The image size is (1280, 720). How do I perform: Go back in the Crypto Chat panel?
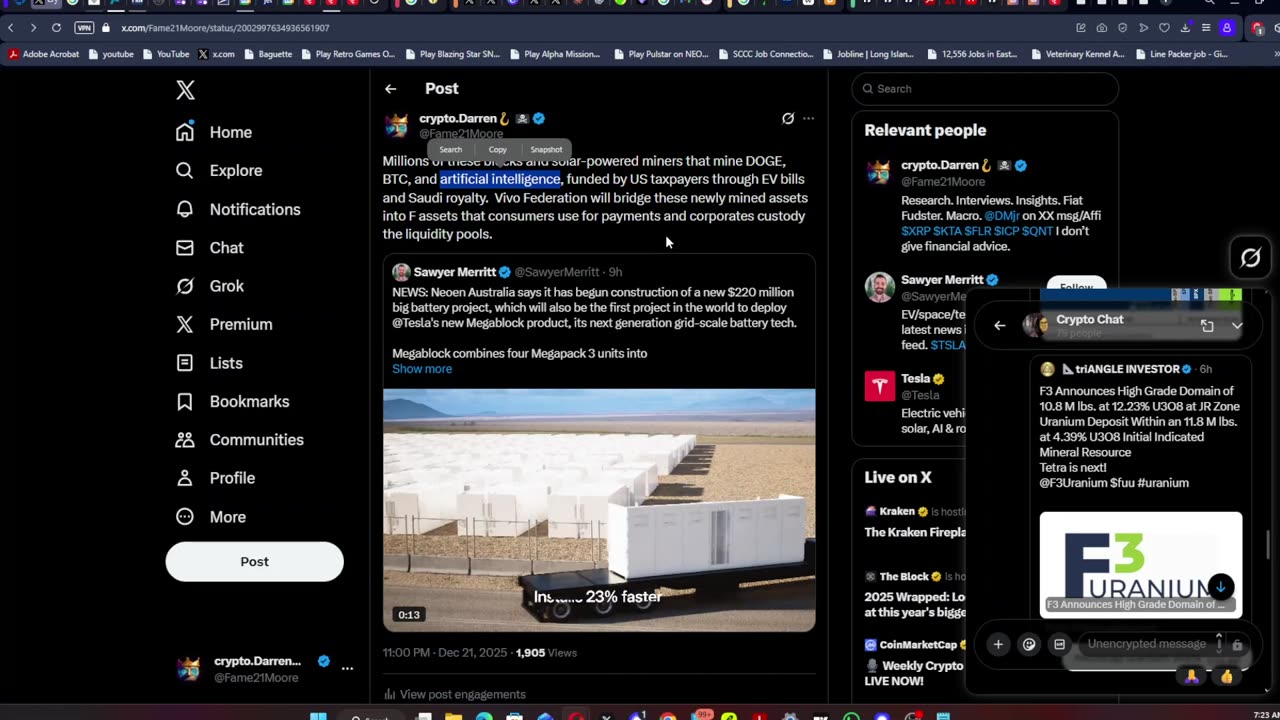click(999, 325)
